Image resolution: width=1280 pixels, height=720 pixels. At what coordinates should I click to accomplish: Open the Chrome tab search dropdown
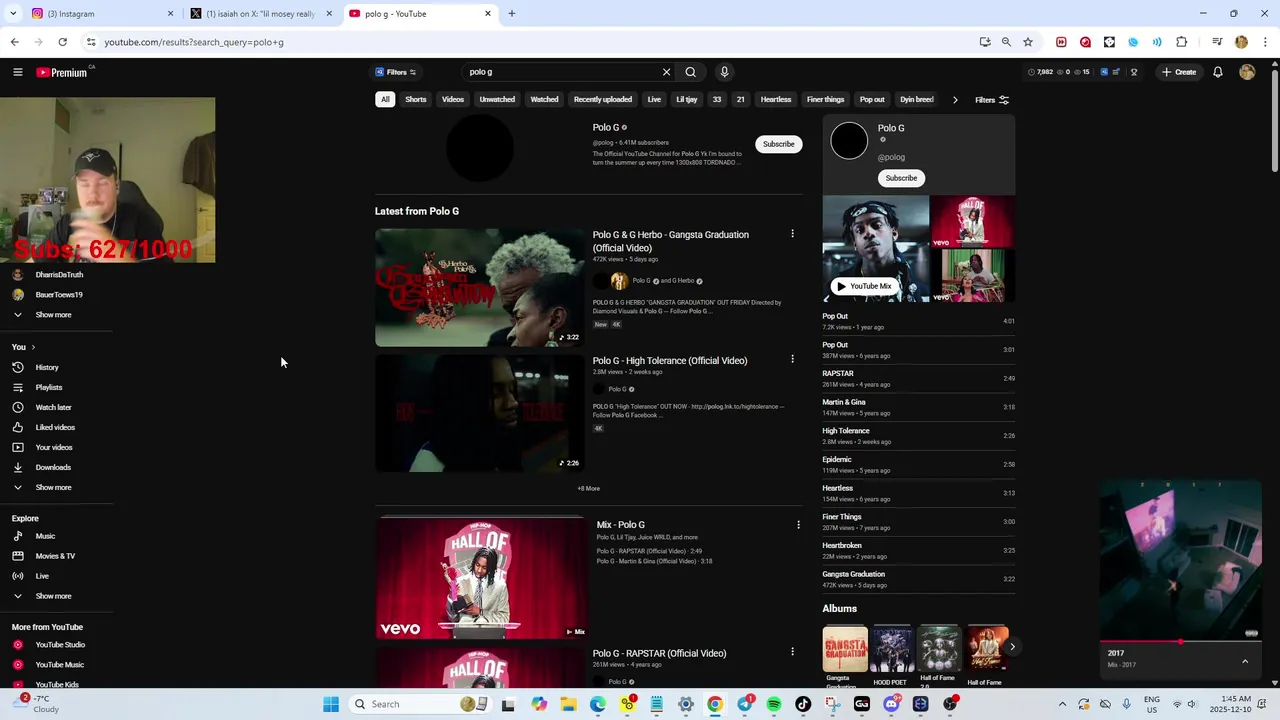click(x=13, y=14)
